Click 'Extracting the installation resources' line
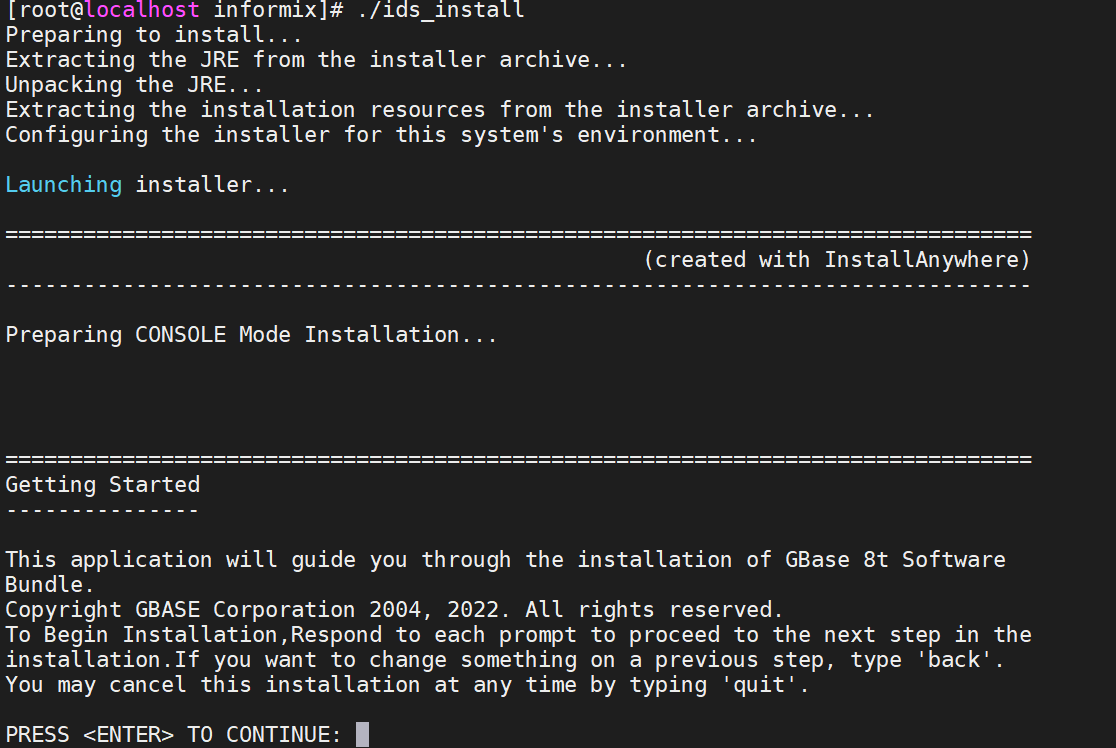This screenshot has height=748, width=1116. [440, 110]
